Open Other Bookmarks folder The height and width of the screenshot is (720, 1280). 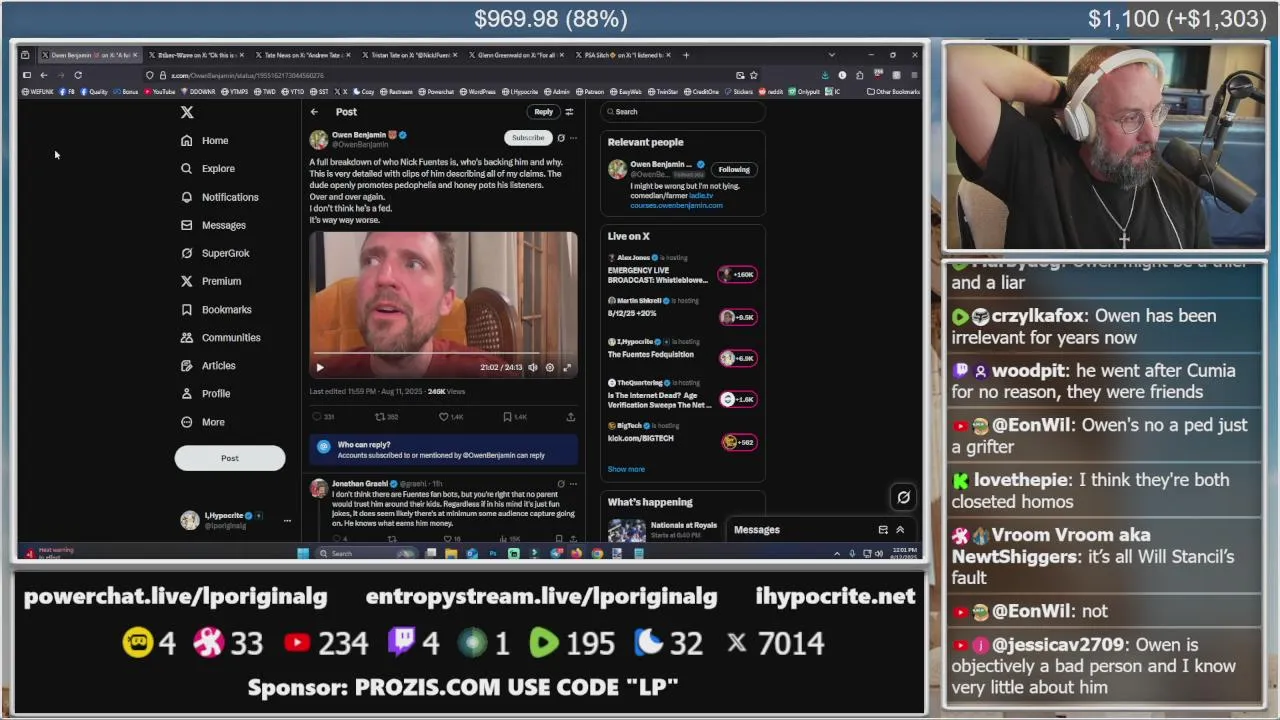coord(893,92)
